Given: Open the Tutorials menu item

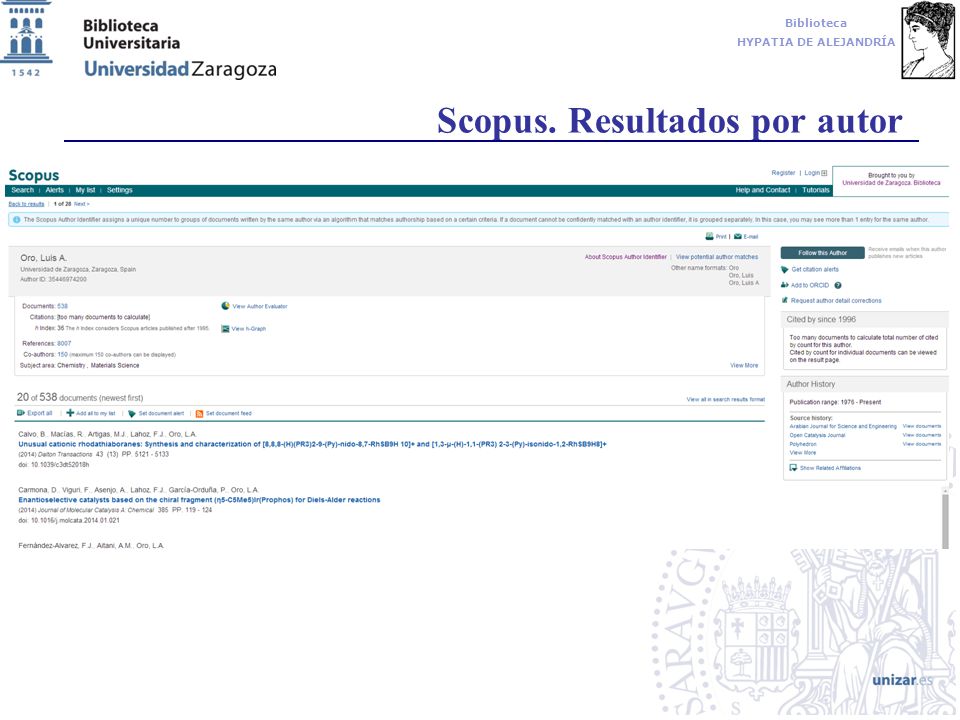Looking at the screenshot, I should click(816, 190).
